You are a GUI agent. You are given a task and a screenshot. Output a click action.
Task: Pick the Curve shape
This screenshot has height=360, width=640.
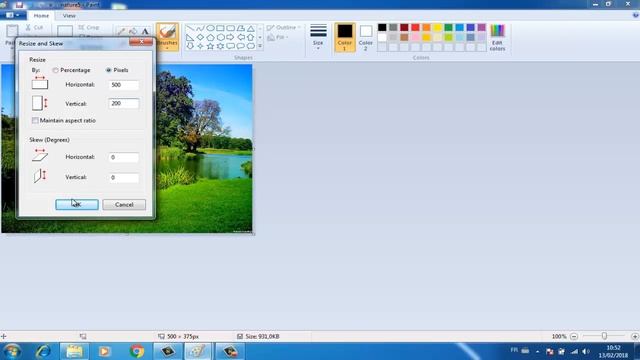click(x=200, y=28)
